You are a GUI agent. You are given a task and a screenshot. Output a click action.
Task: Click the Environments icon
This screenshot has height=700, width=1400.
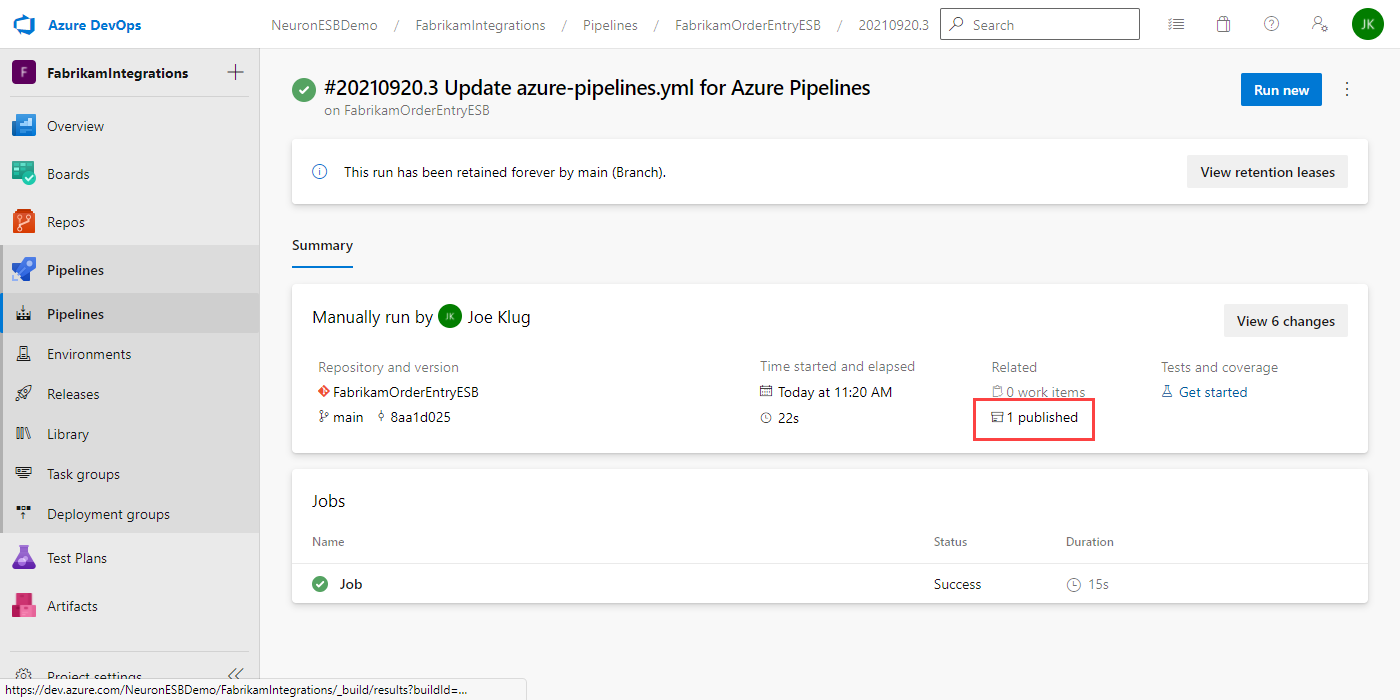24,354
